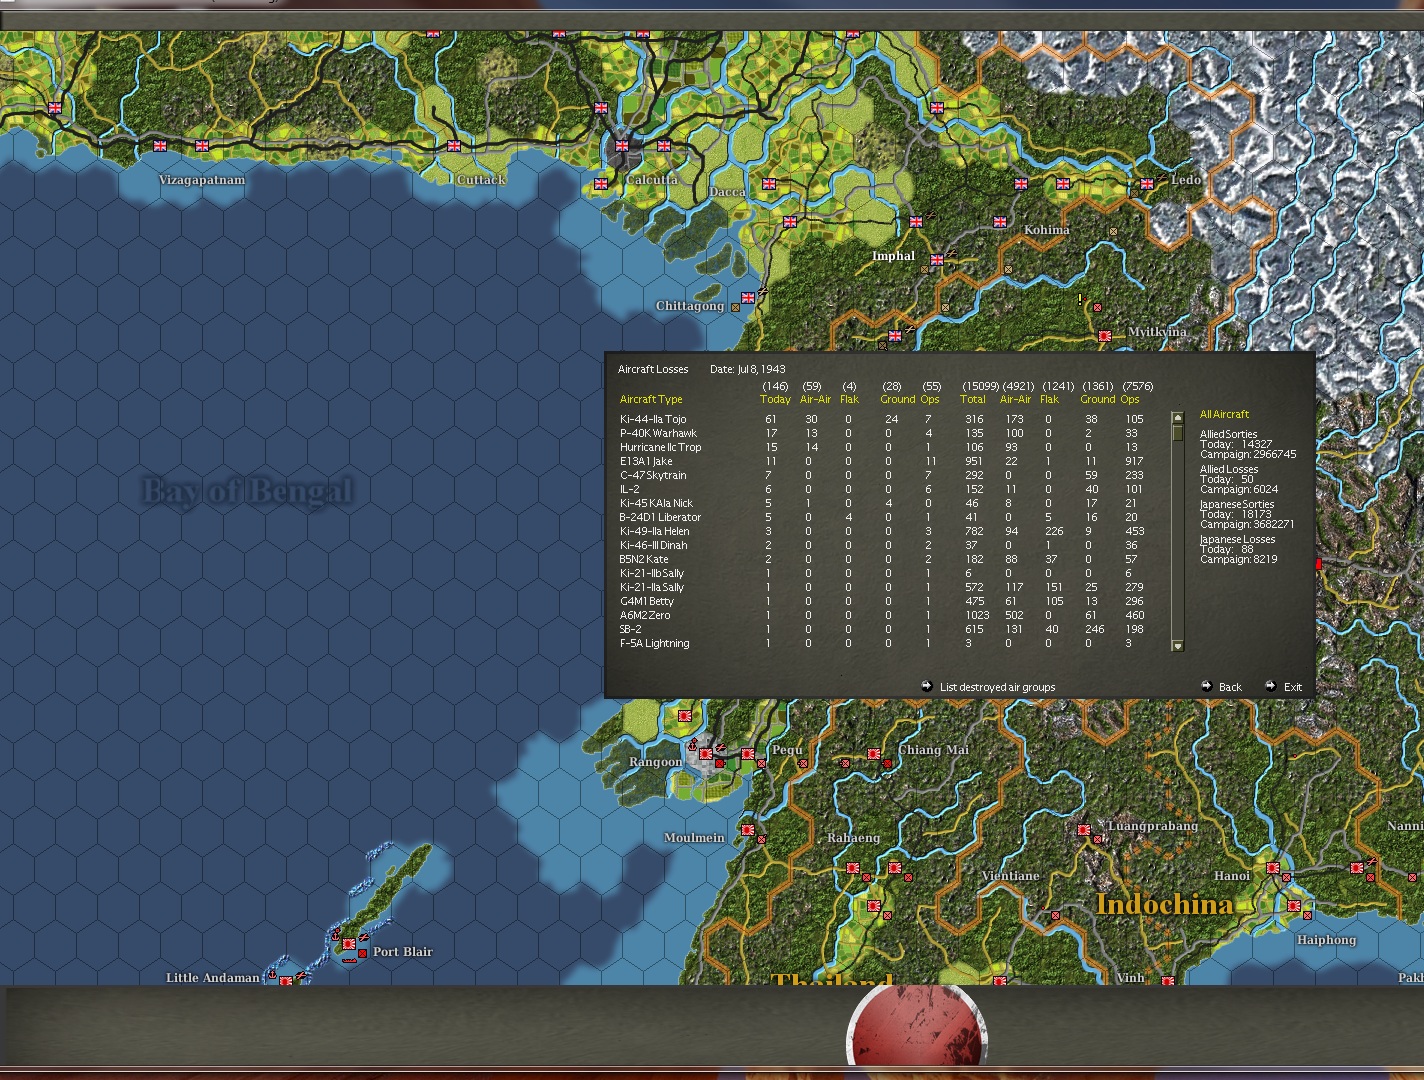Select the Japanese flag above Haiphong
Viewport: 1424px width, 1080px height.
click(1294, 906)
